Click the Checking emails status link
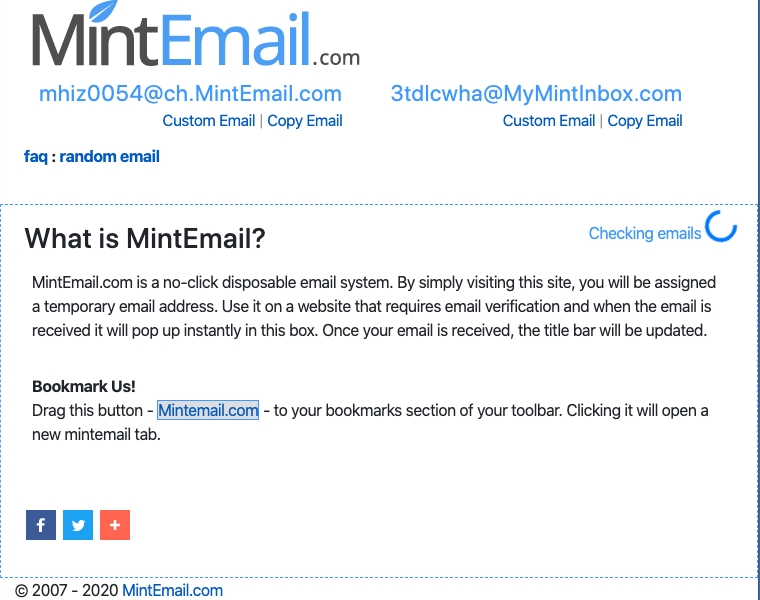 (x=644, y=233)
